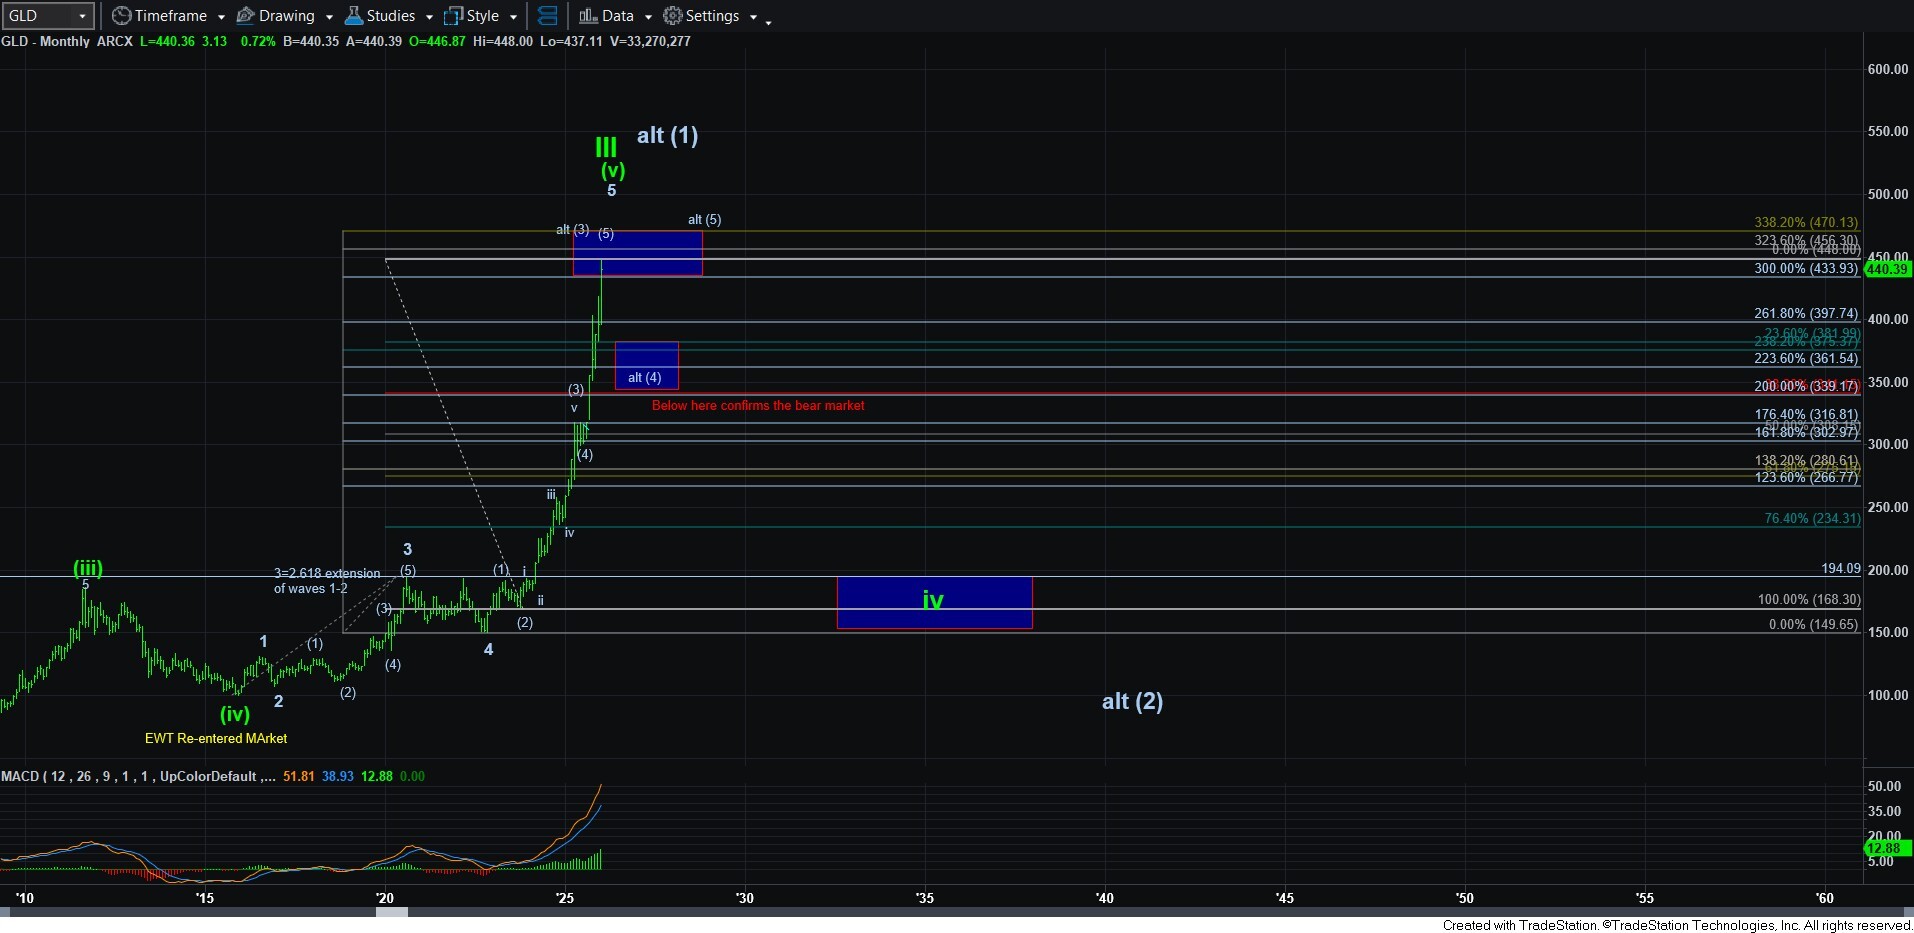Viewport: 1914px width, 933px height.
Task: Open the Style menu label
Action: tap(482, 16)
